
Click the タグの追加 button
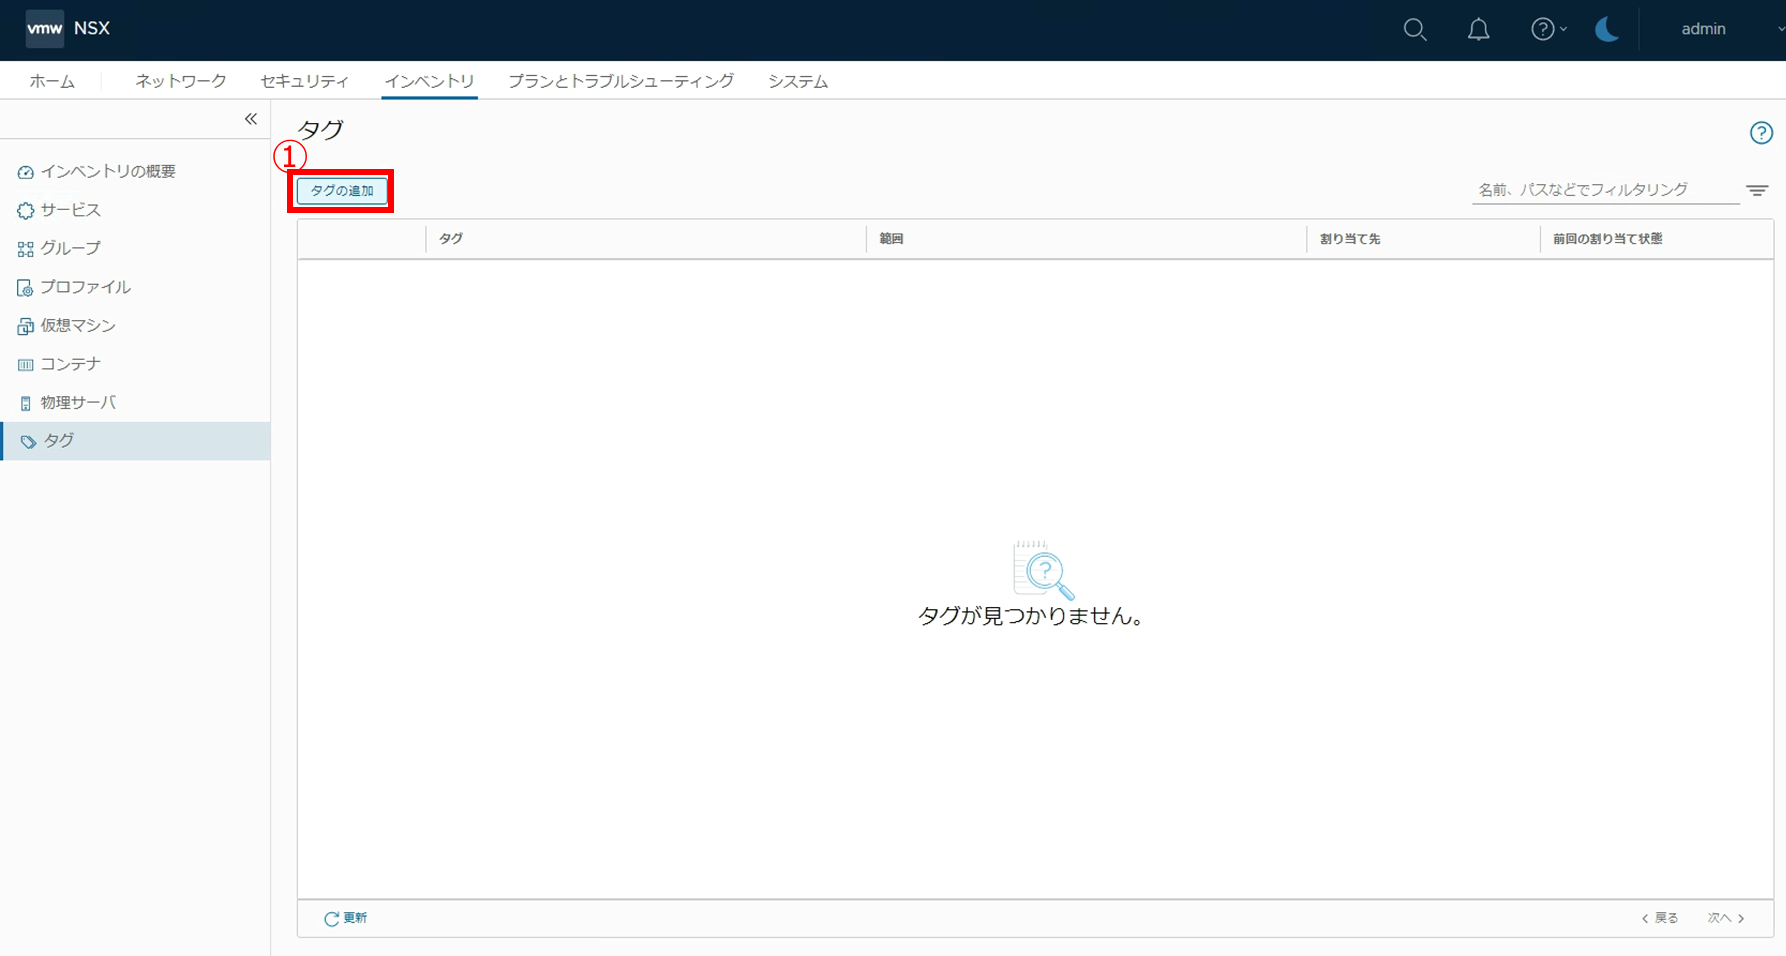(342, 191)
